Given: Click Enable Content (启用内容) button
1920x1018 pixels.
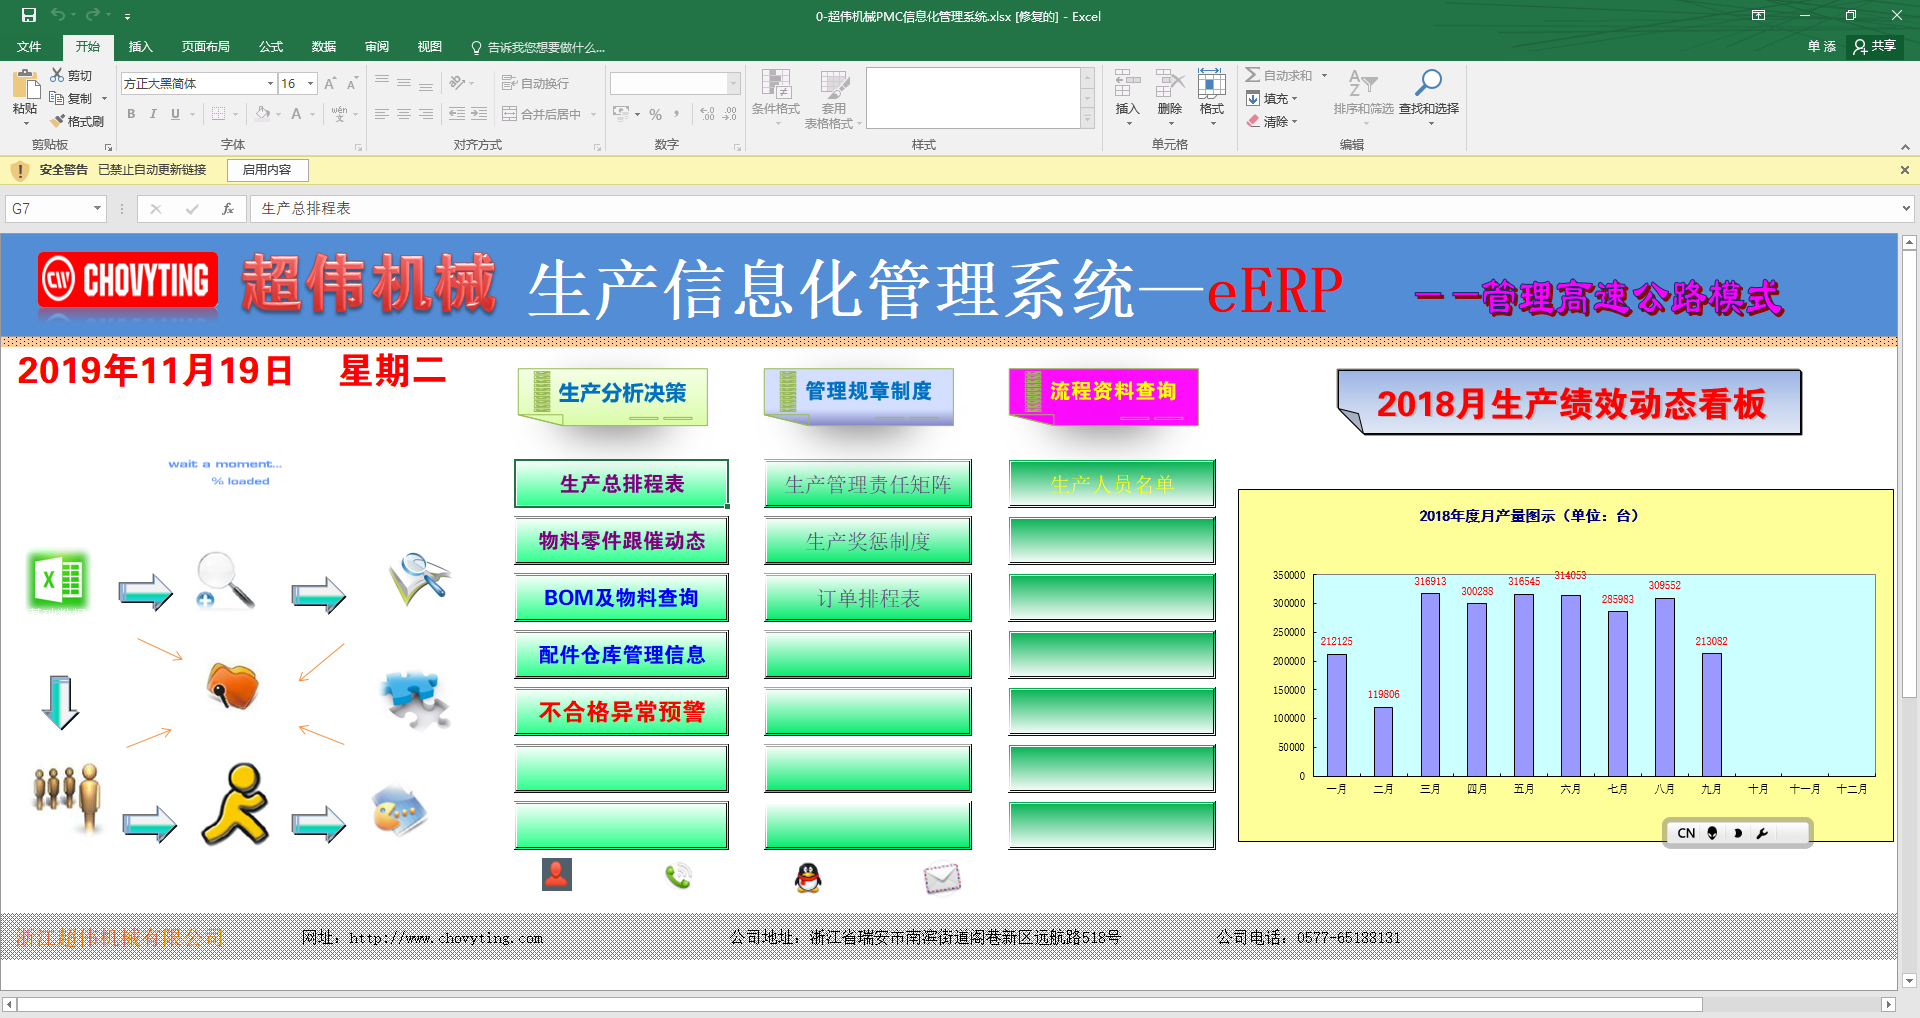Looking at the screenshot, I should click(x=267, y=170).
